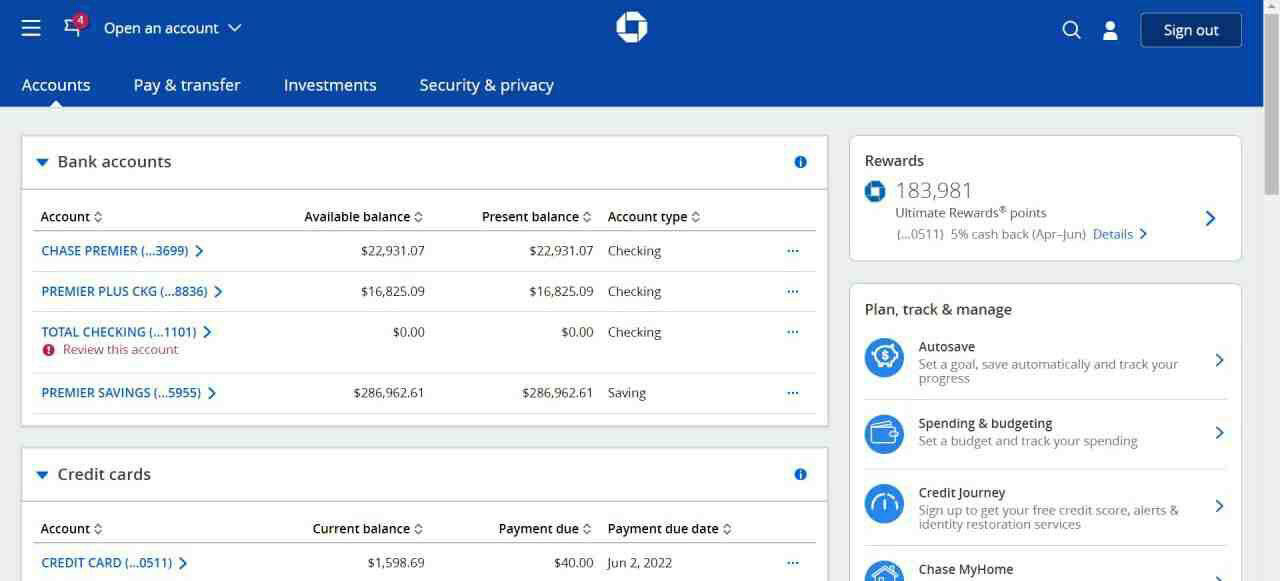The width and height of the screenshot is (1280, 581).
Task: Show info about Bank accounts
Action: pyautogui.click(x=800, y=162)
